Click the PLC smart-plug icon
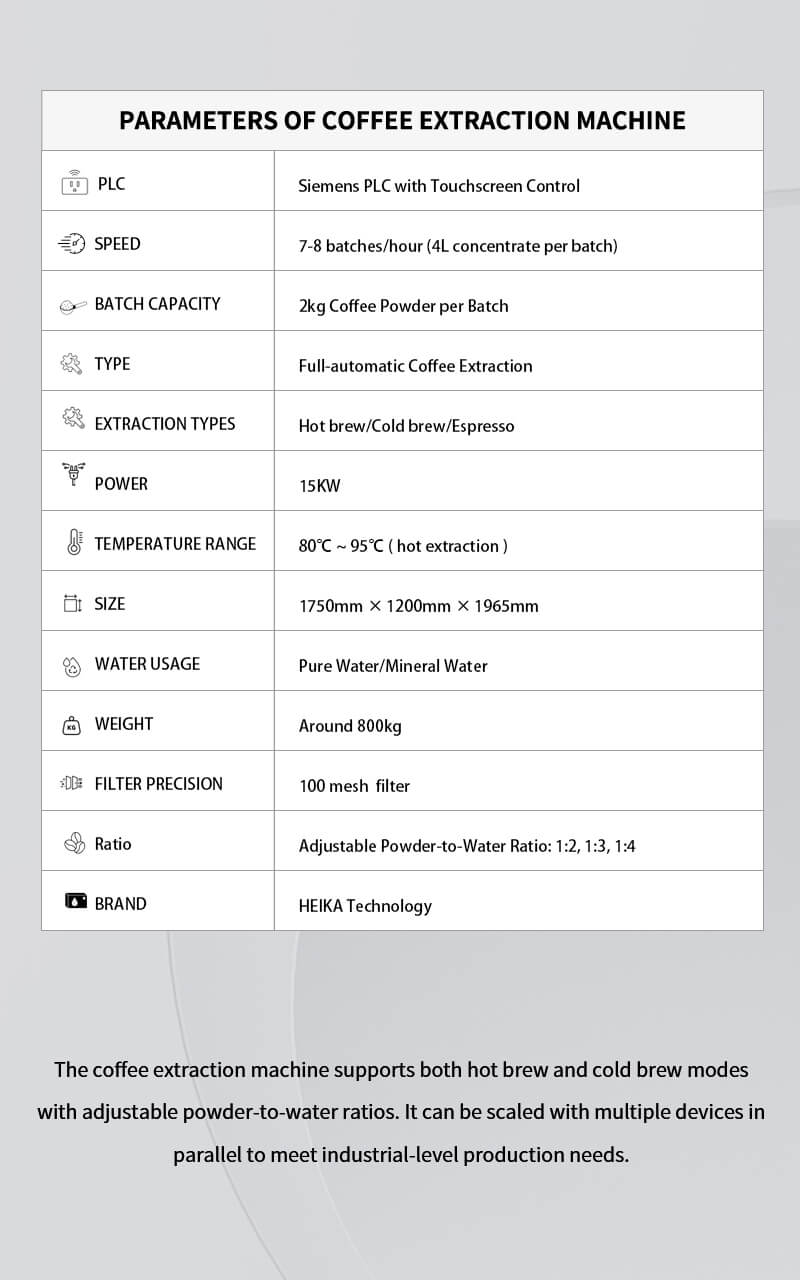This screenshot has width=800, height=1280. point(73,185)
